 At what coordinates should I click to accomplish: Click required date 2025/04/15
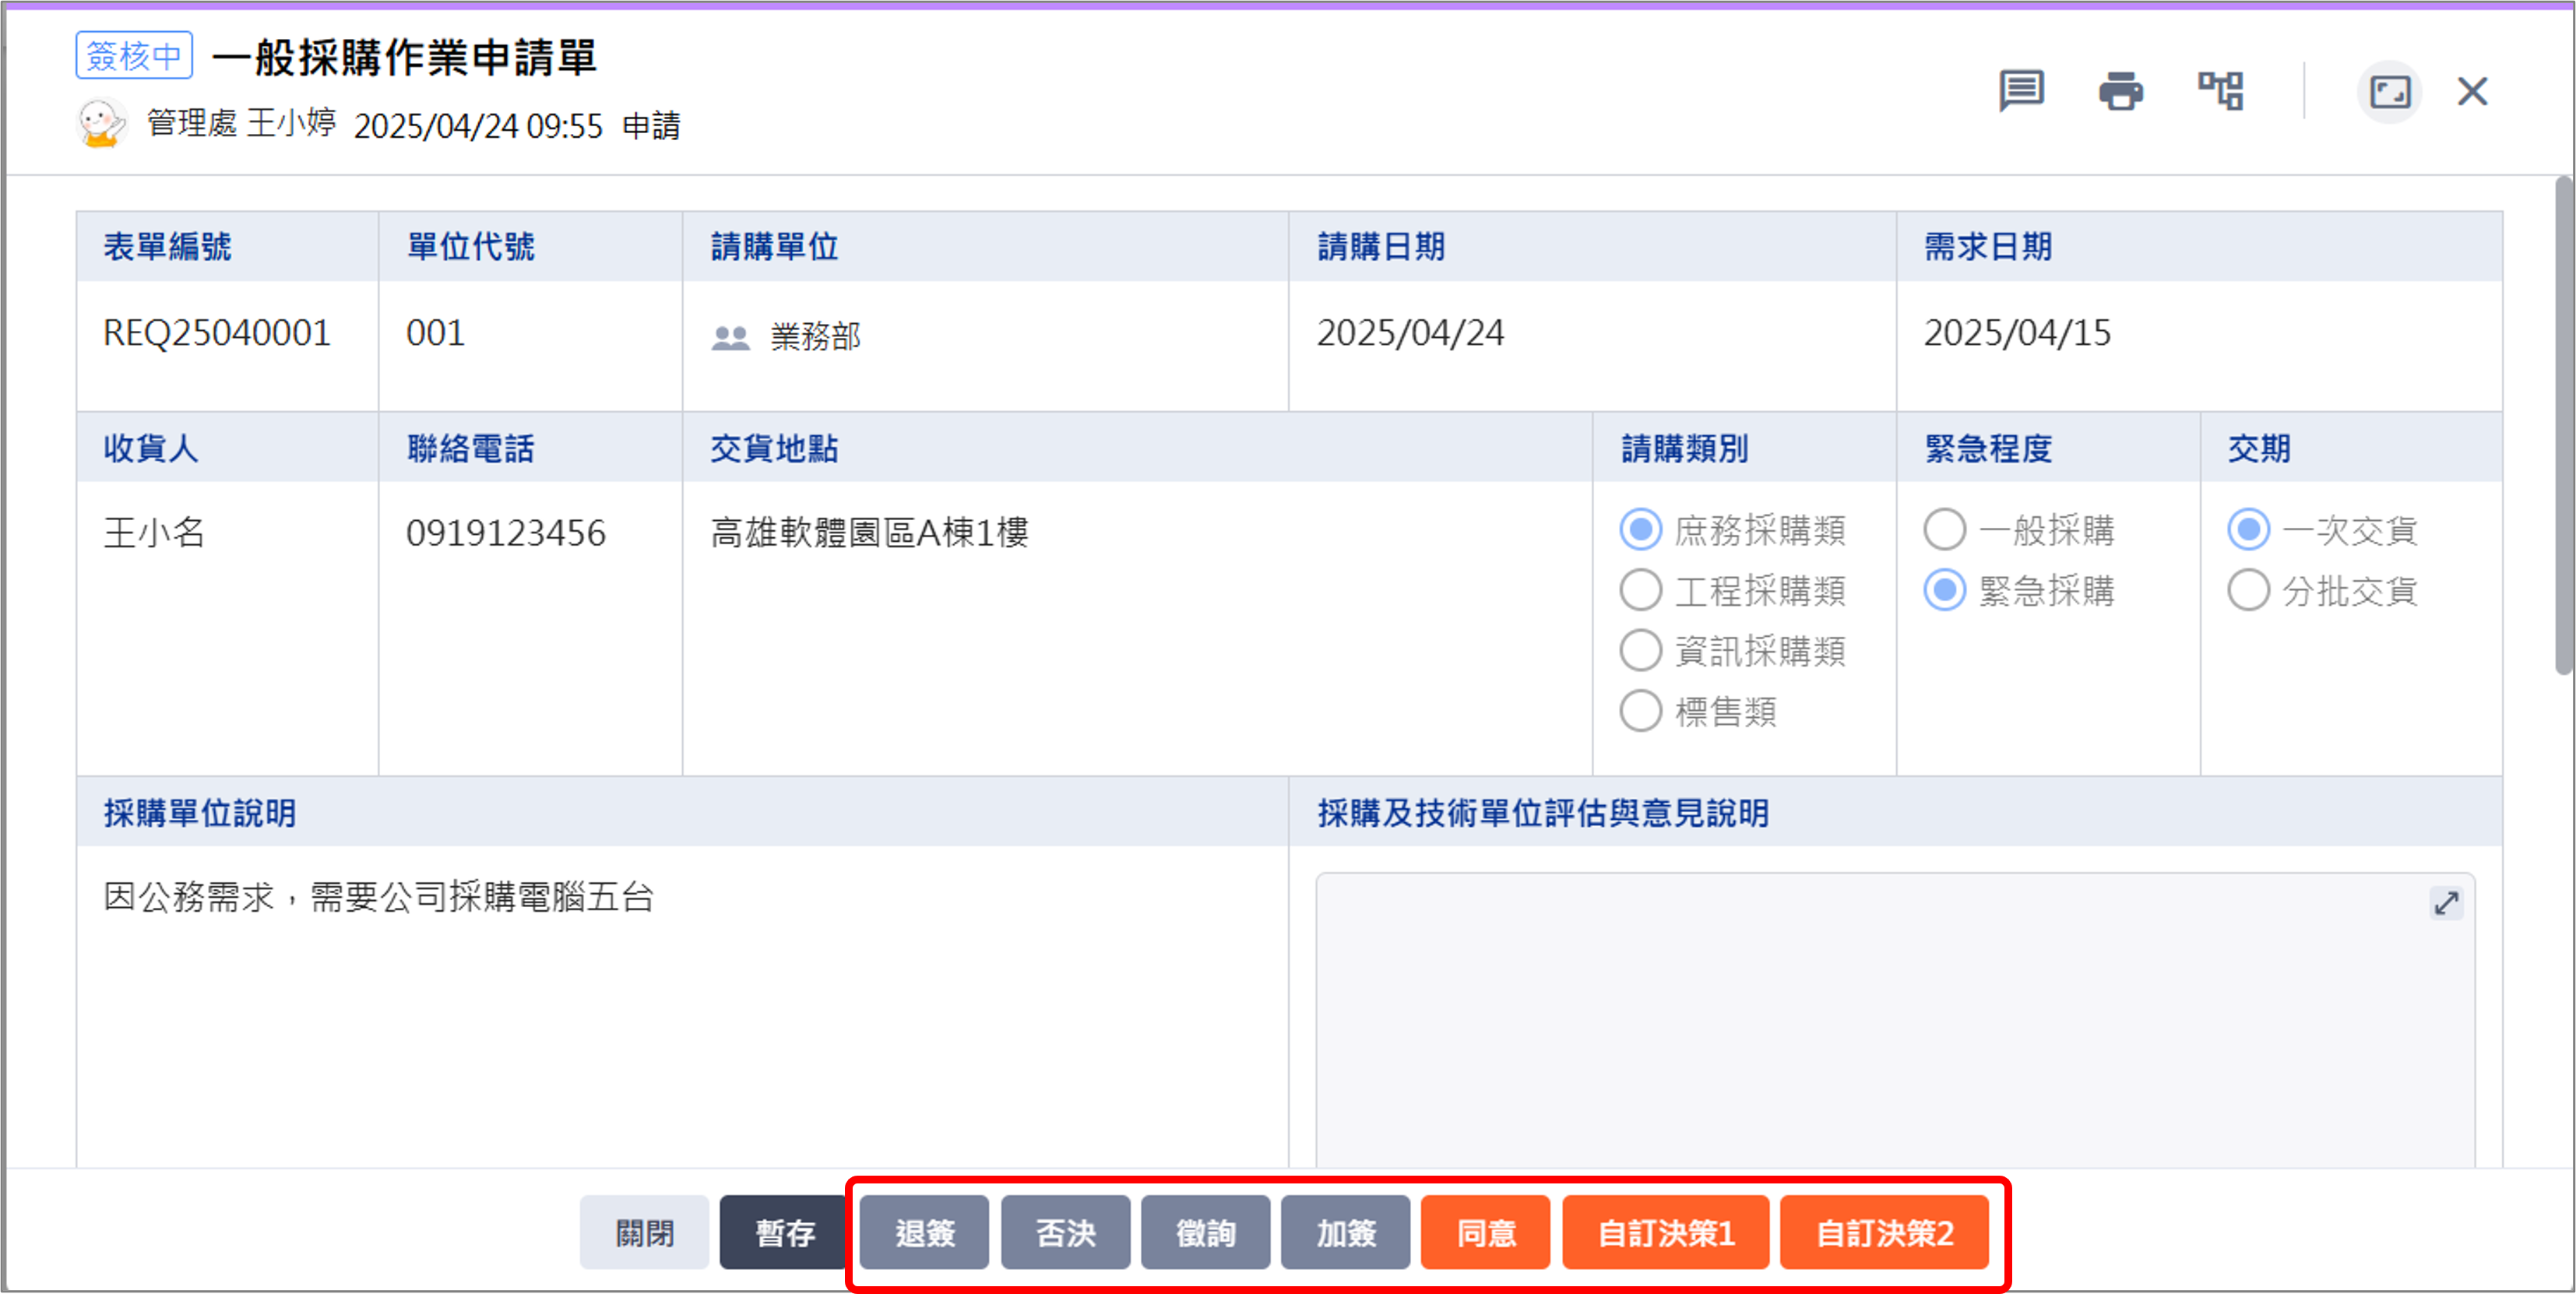[x=2017, y=333]
